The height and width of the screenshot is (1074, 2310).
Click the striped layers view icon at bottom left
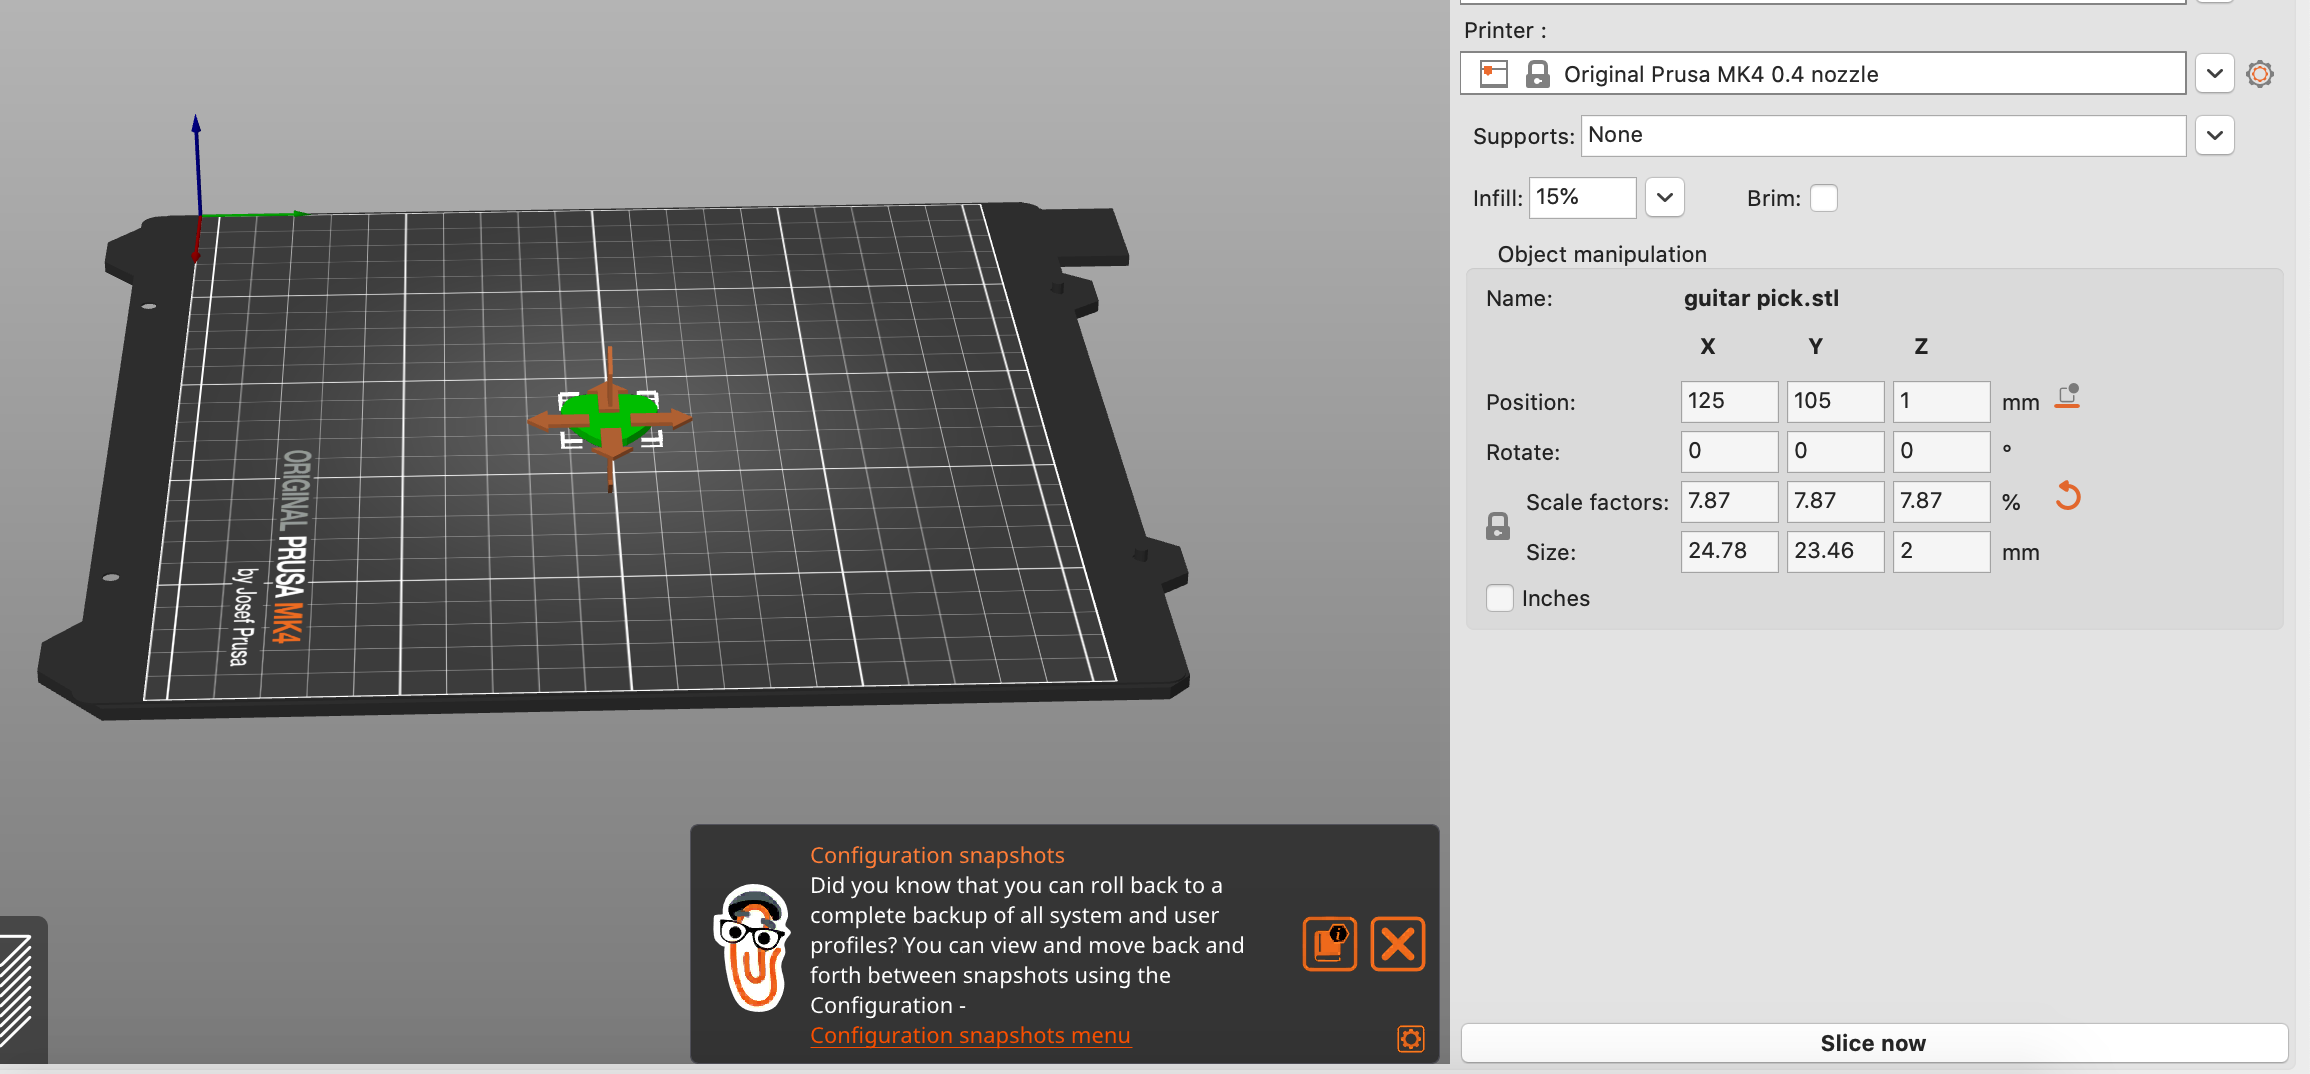coord(17,990)
